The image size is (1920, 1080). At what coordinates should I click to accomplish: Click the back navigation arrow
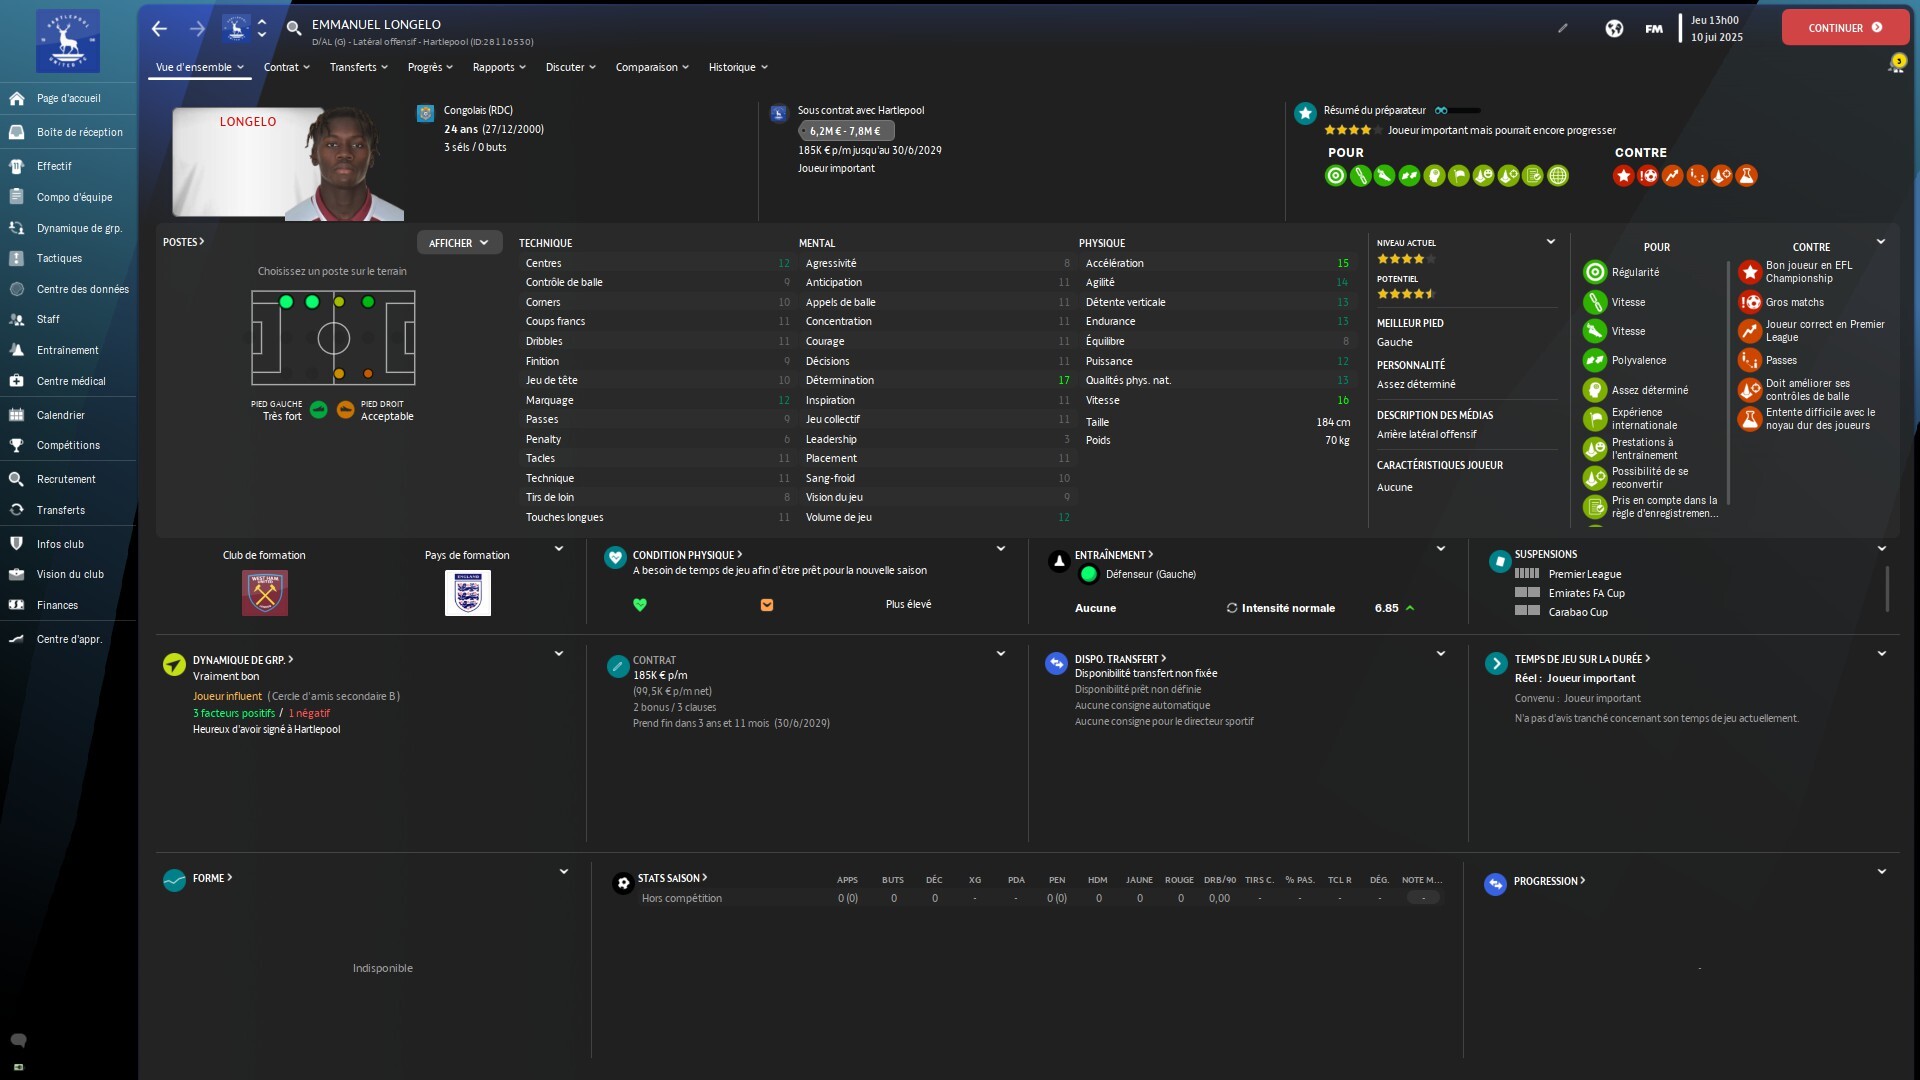click(159, 28)
